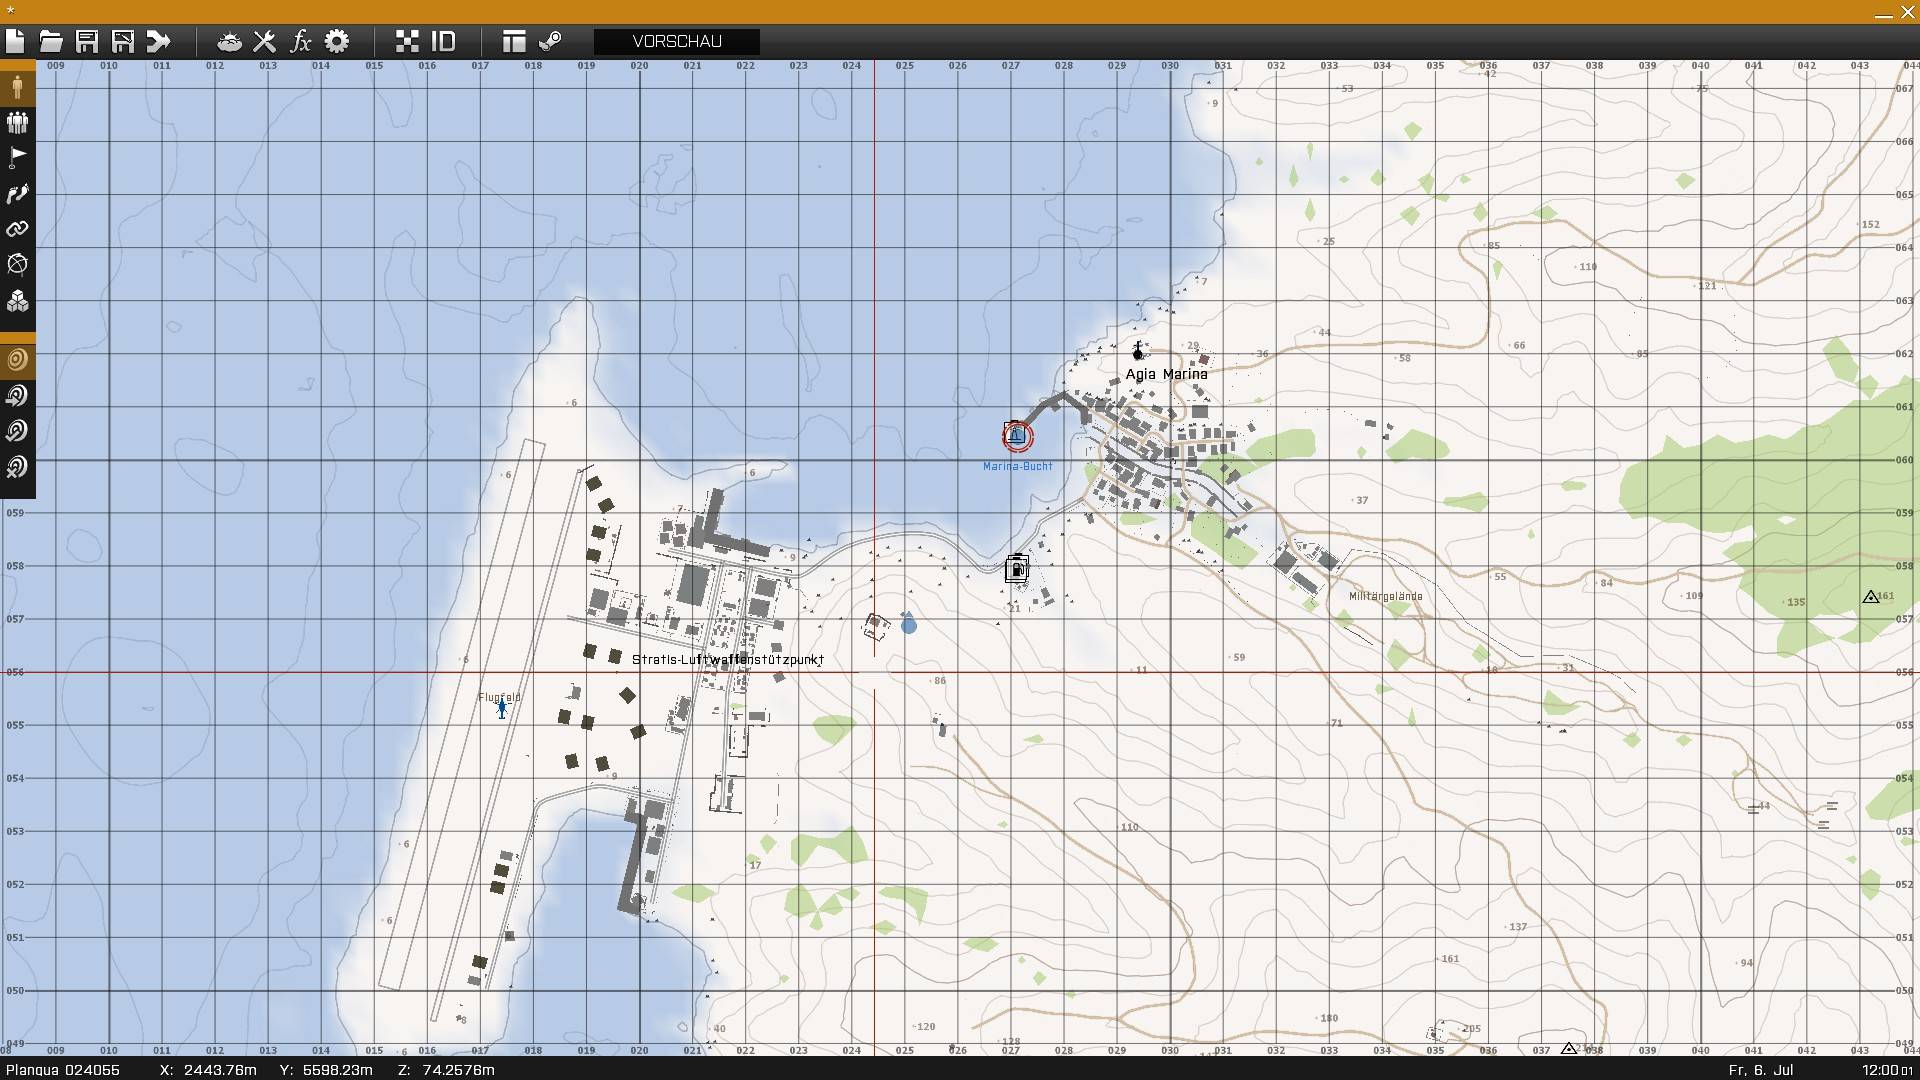
Task: Select the footprints waypoint mode
Action: coord(17,194)
